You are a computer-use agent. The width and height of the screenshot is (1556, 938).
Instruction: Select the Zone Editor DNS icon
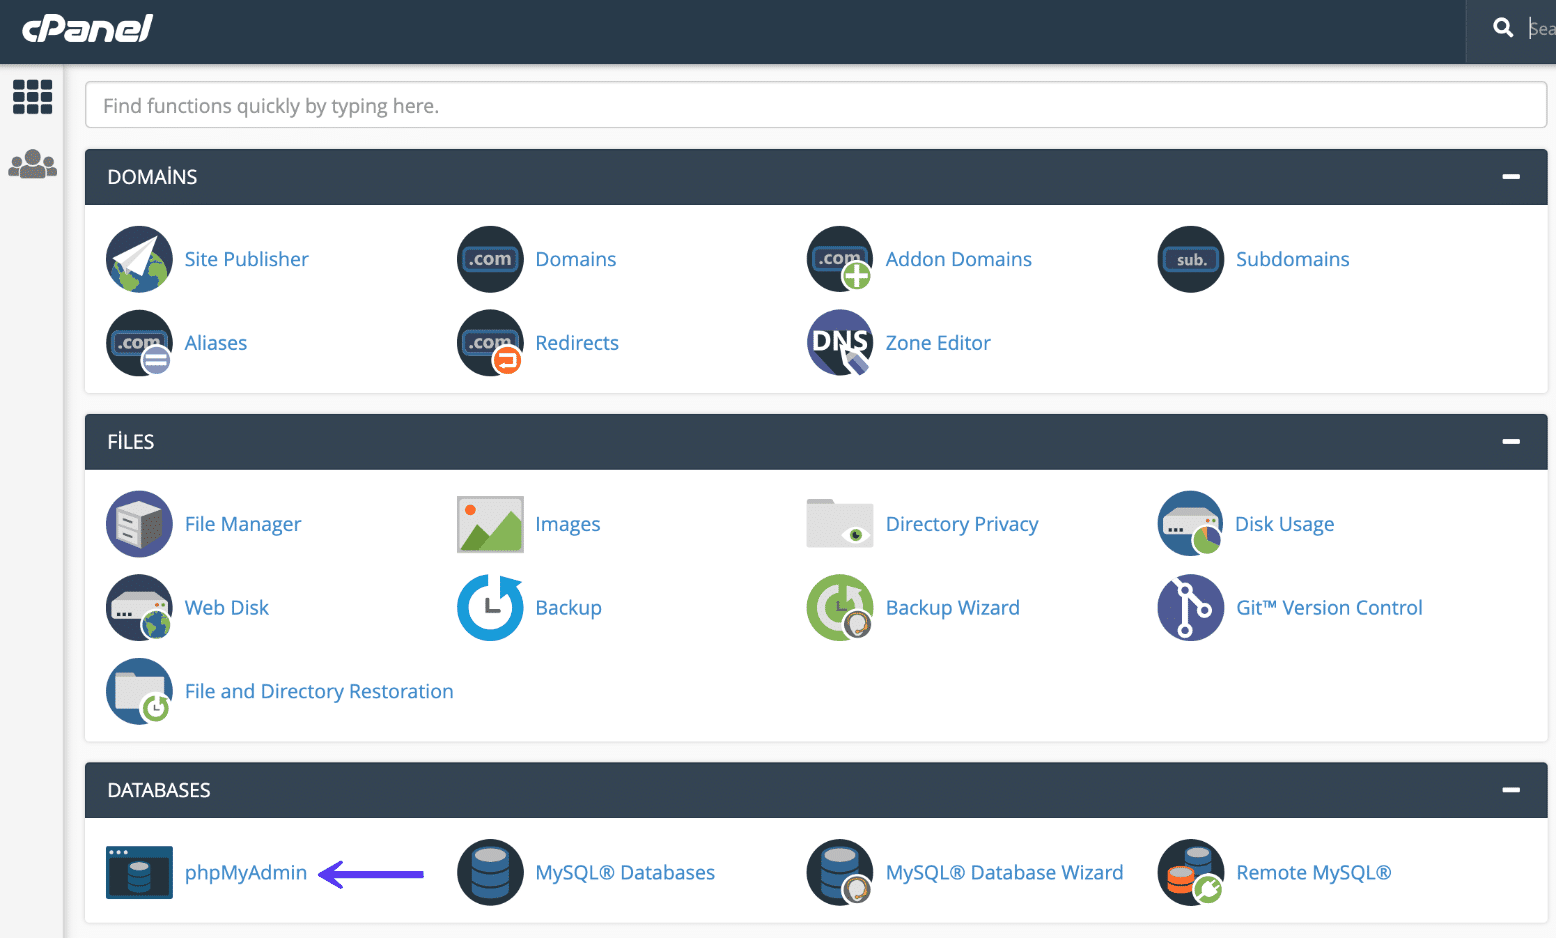point(839,343)
